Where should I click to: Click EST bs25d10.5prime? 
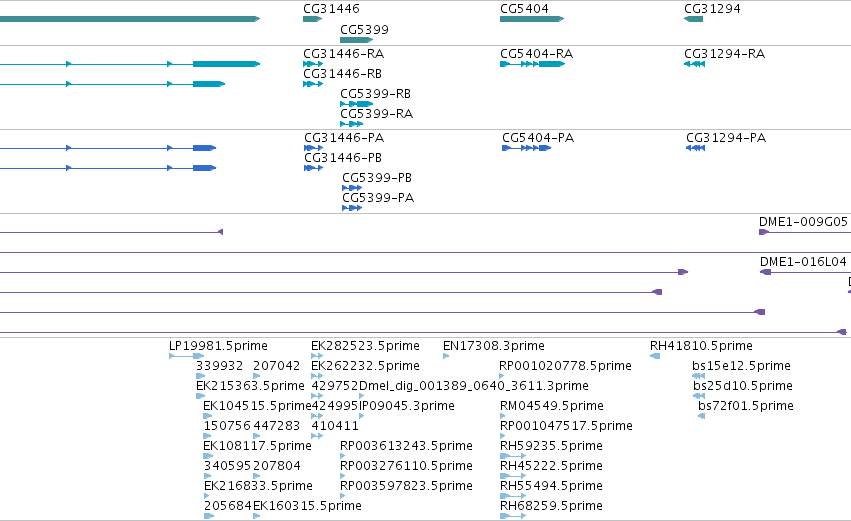(698, 396)
